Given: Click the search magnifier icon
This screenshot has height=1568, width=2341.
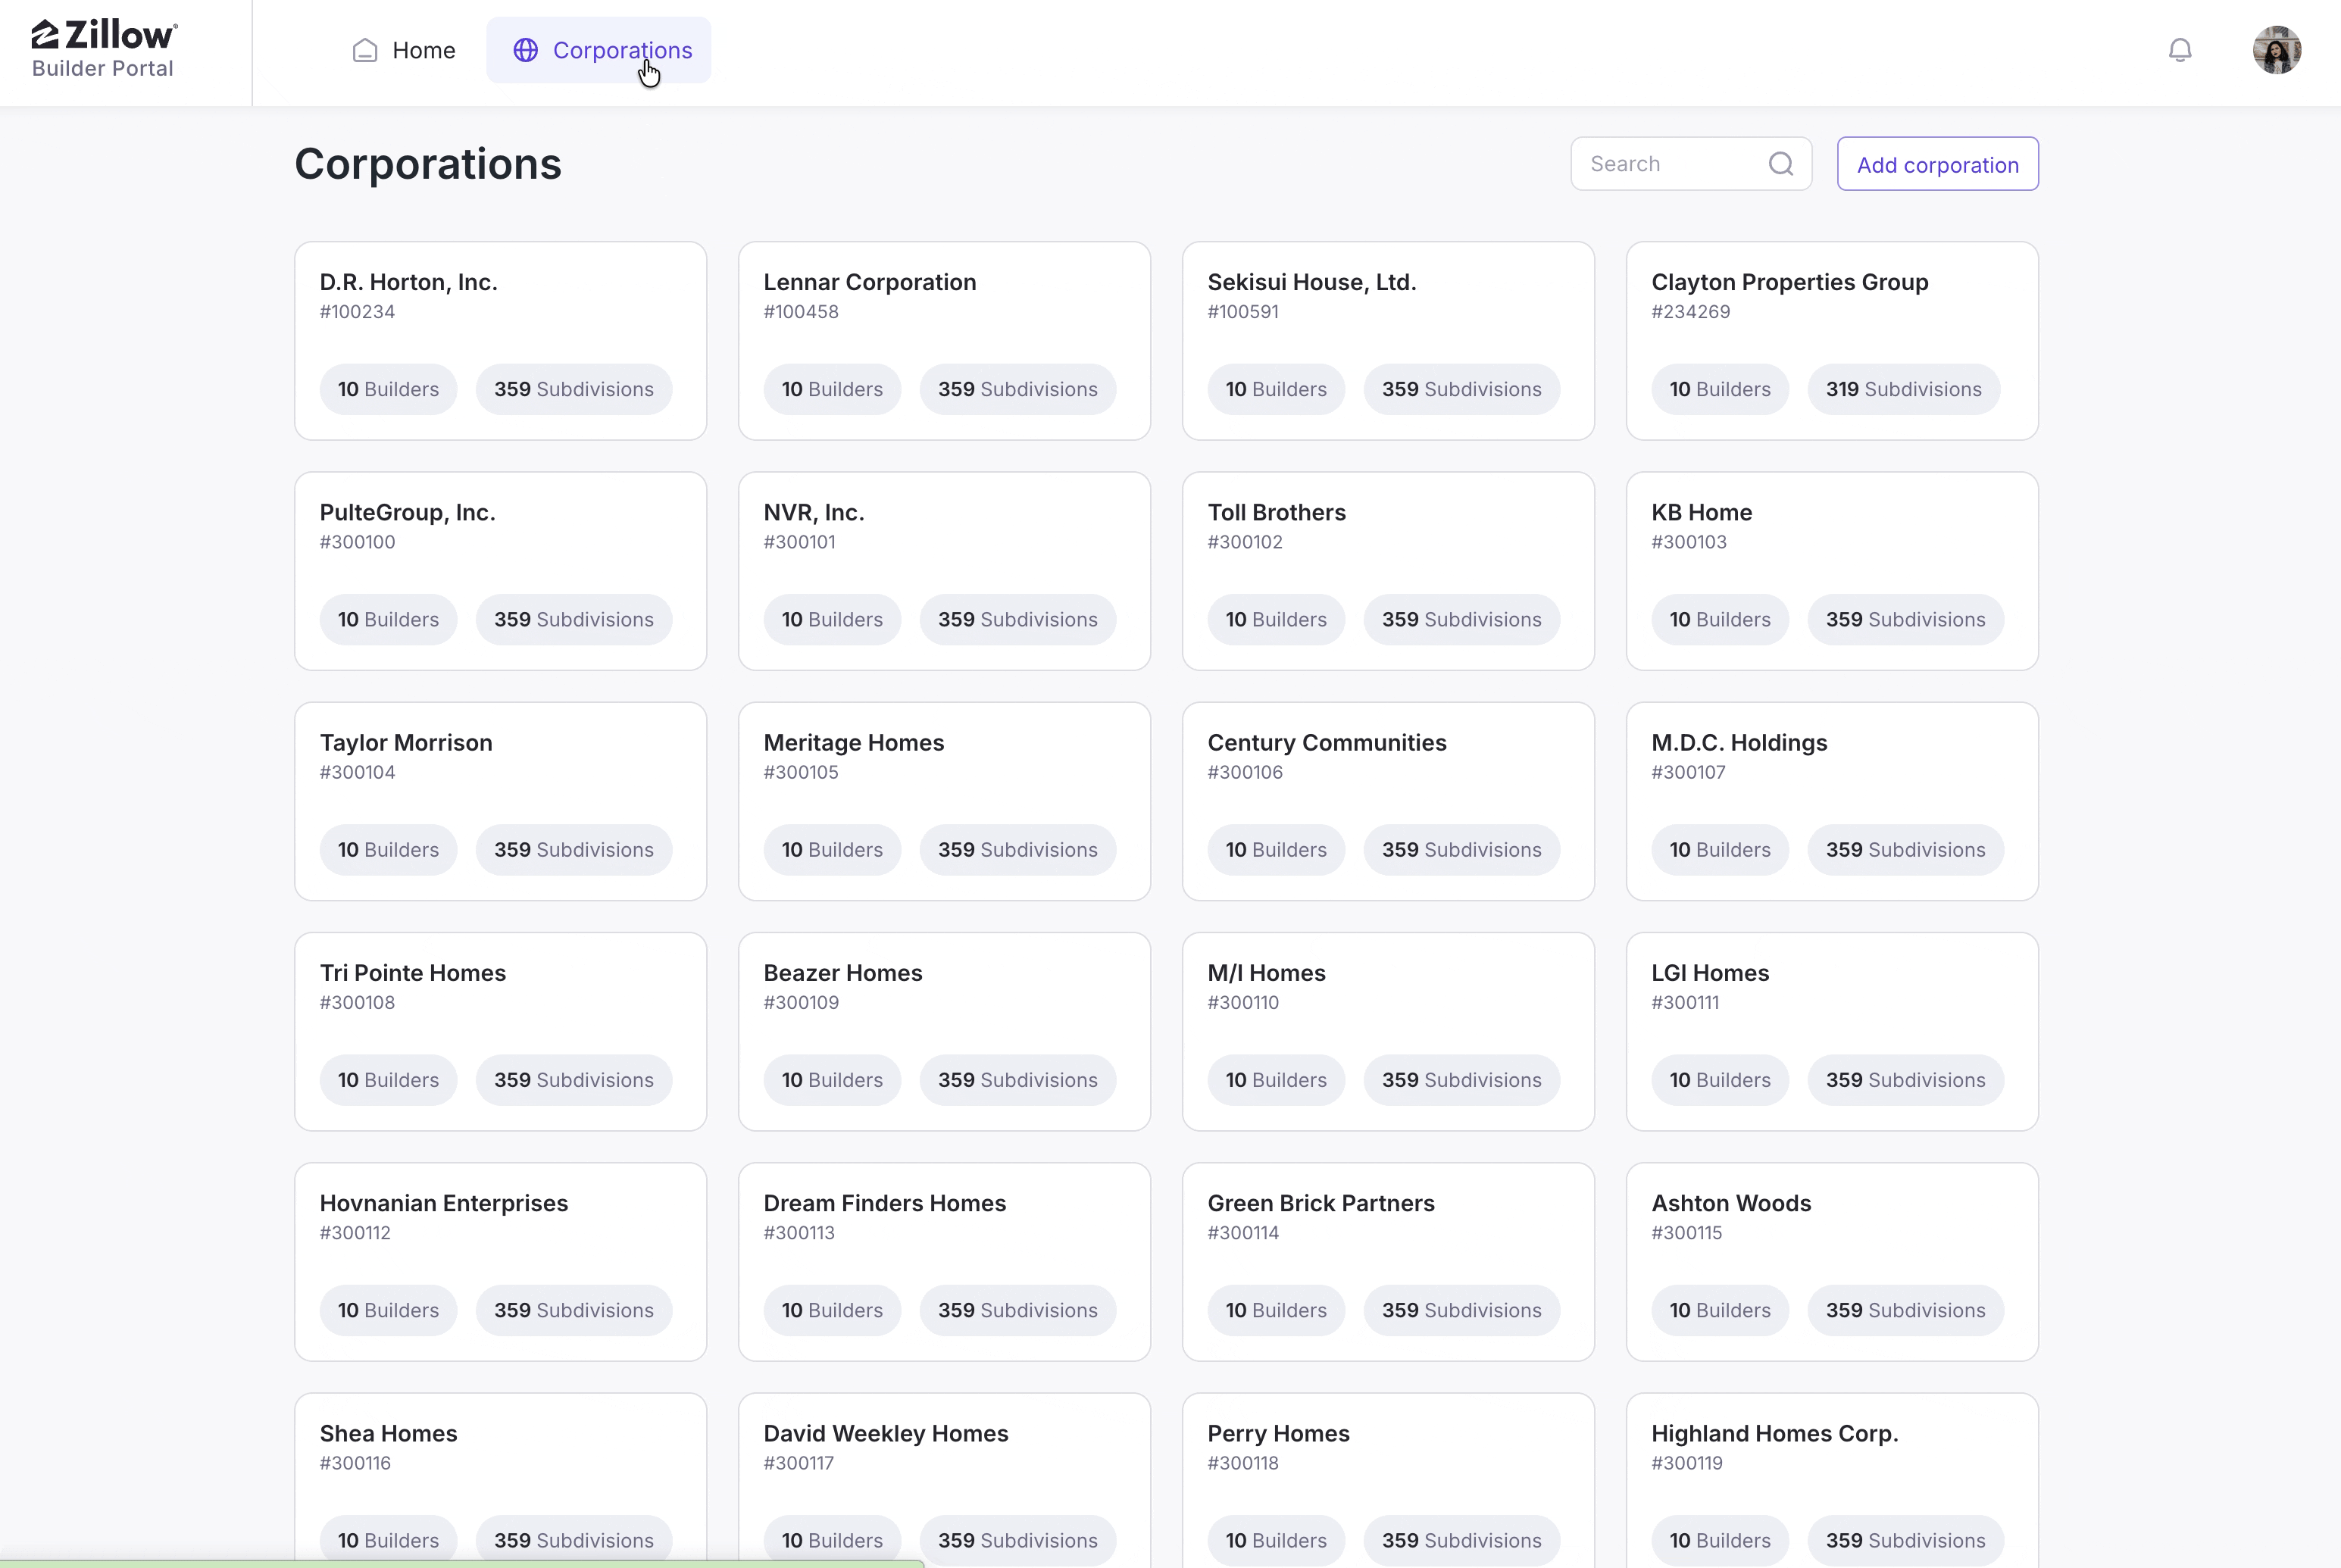Looking at the screenshot, I should (x=1781, y=164).
